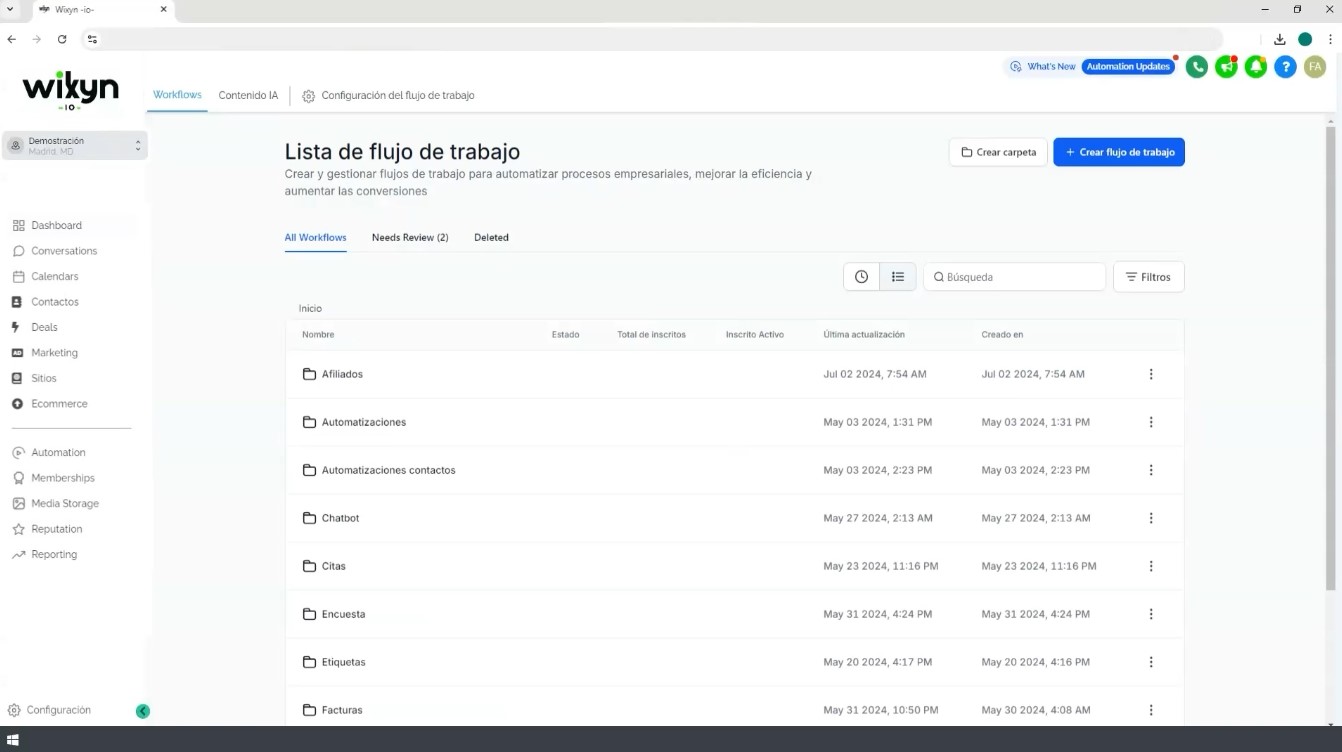This screenshot has width=1342, height=752.
Task: Select the Needs Review (2) tab
Action: point(410,238)
